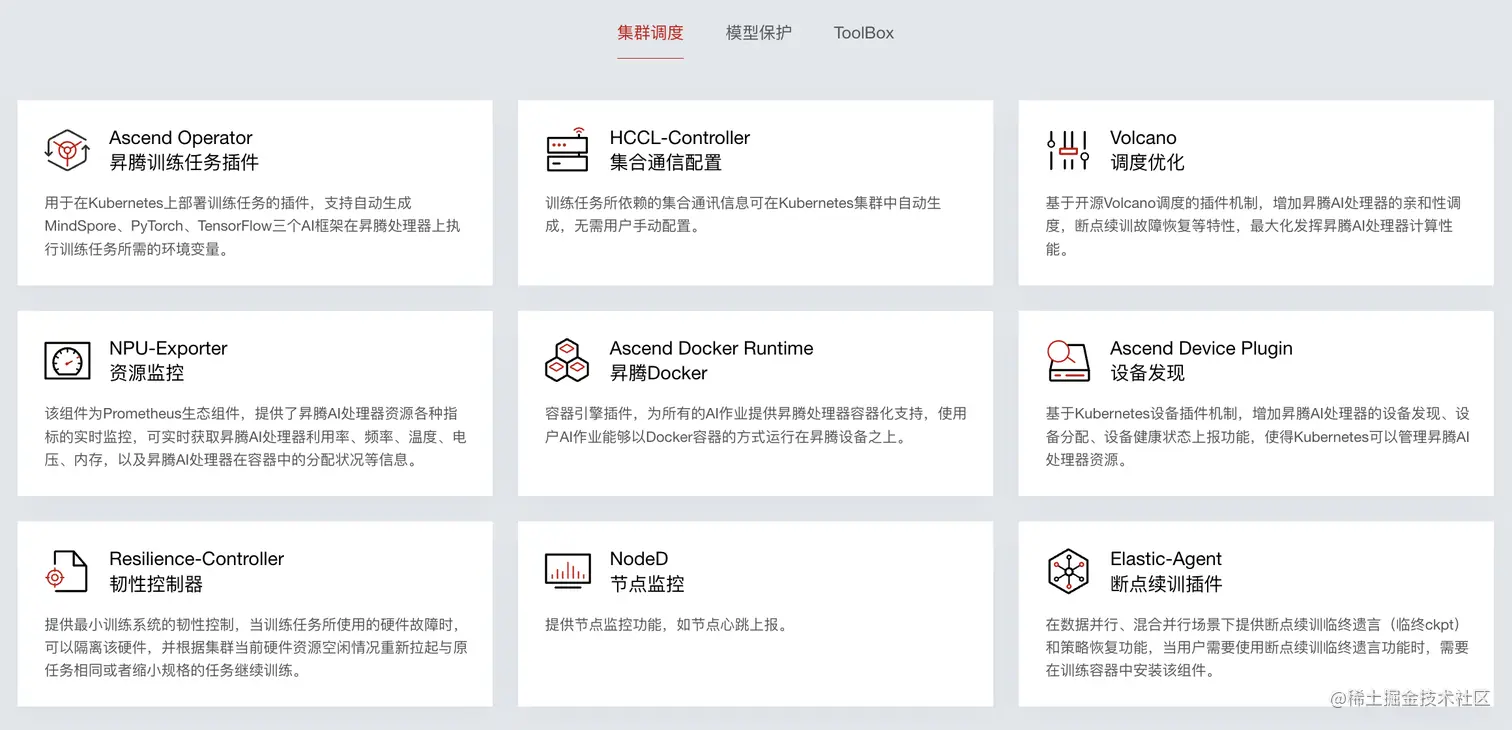1512x730 pixels.
Task: Click the text 提供节点监控功能，如节点心跳上报。
Action: tap(667, 625)
